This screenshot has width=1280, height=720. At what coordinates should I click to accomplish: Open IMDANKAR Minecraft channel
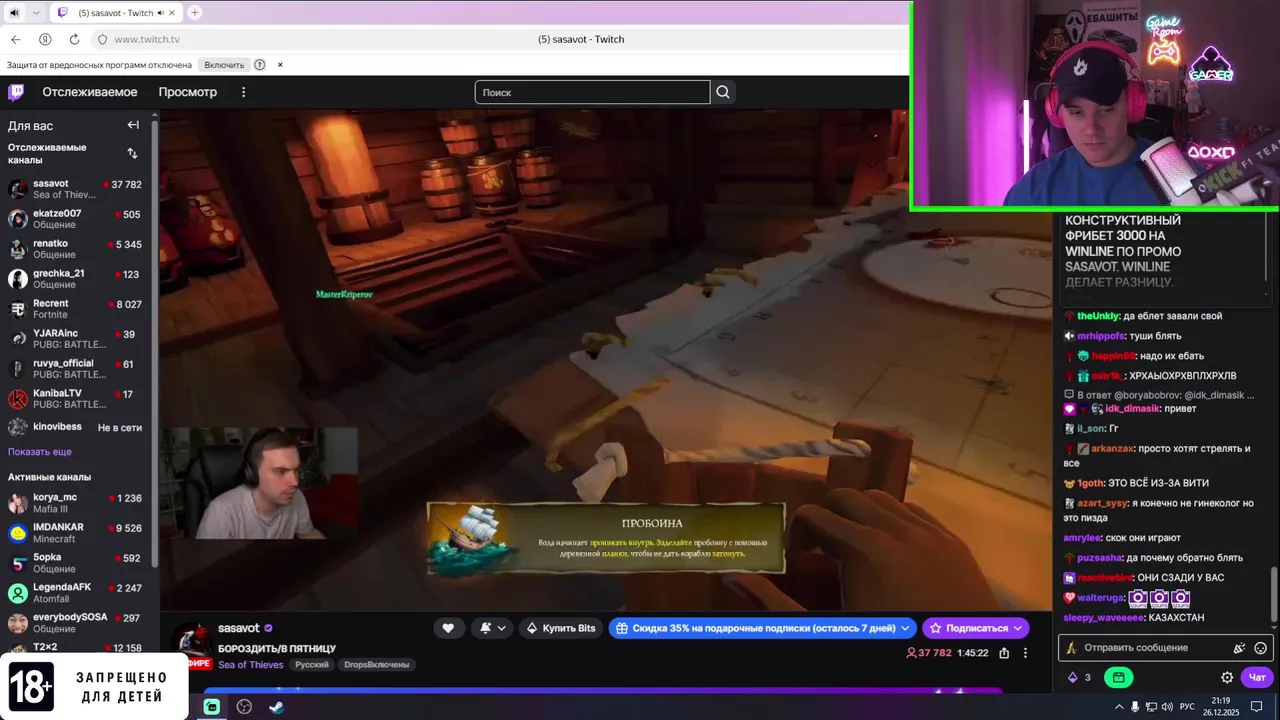click(76, 533)
